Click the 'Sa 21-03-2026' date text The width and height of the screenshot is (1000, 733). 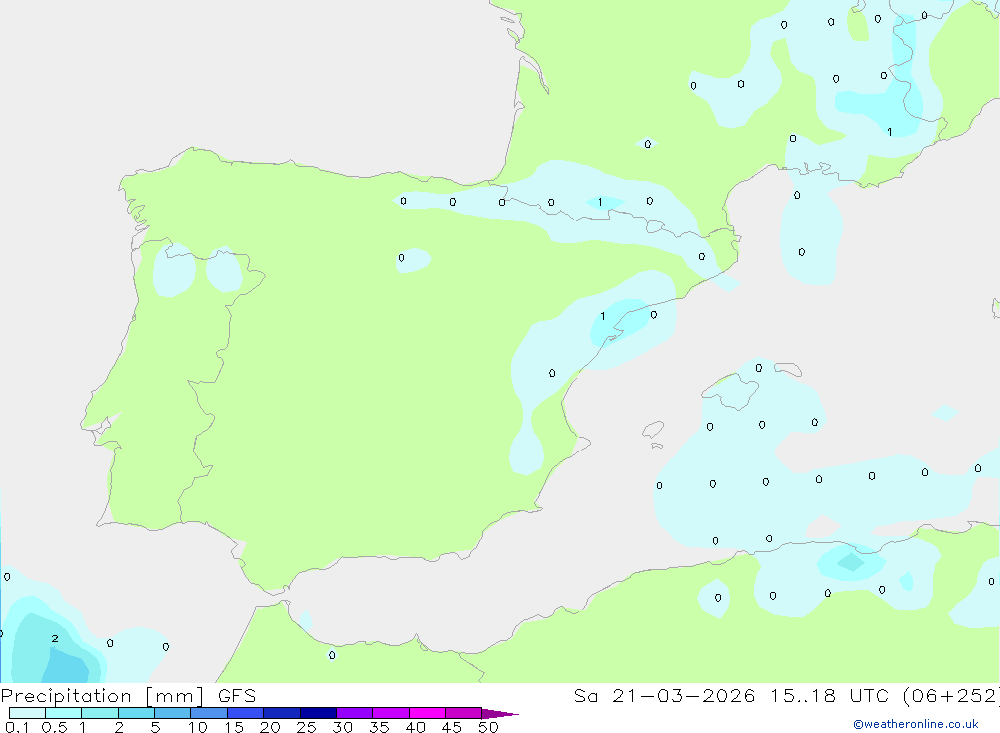tap(665, 696)
